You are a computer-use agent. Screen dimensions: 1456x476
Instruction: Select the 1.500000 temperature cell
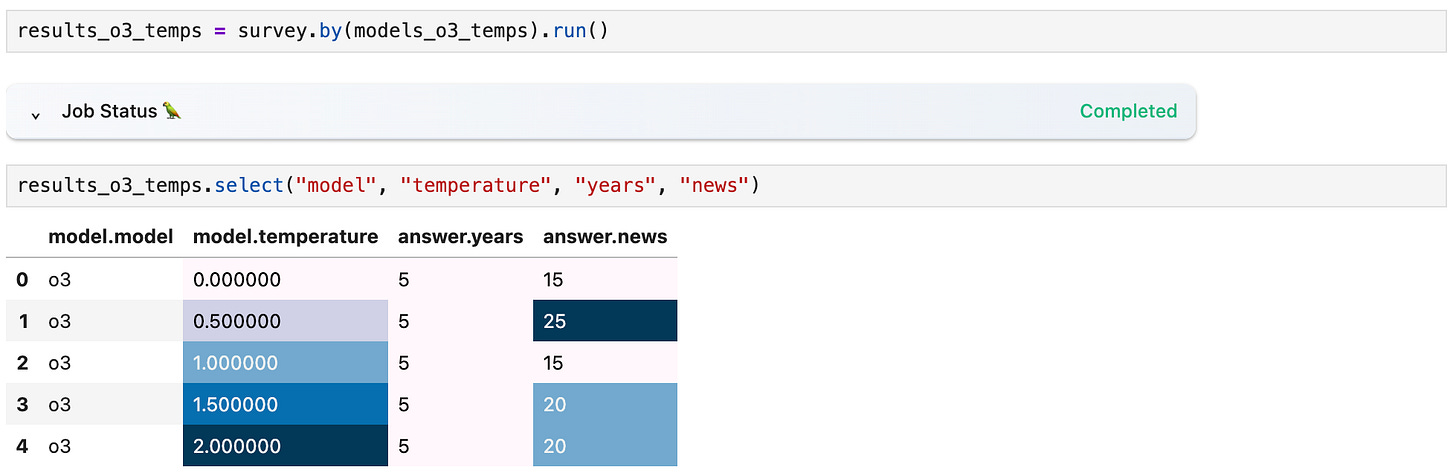click(x=285, y=404)
